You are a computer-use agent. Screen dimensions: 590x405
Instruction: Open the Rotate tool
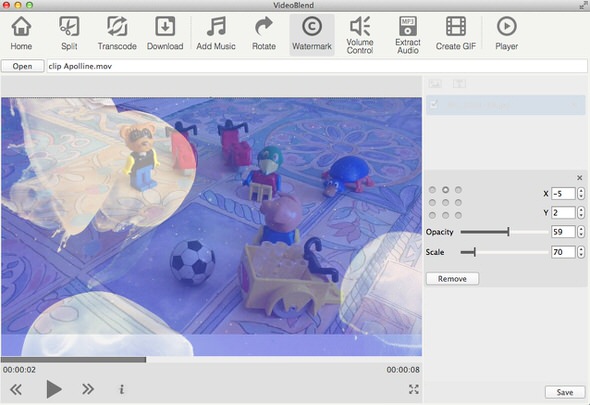coord(264,34)
